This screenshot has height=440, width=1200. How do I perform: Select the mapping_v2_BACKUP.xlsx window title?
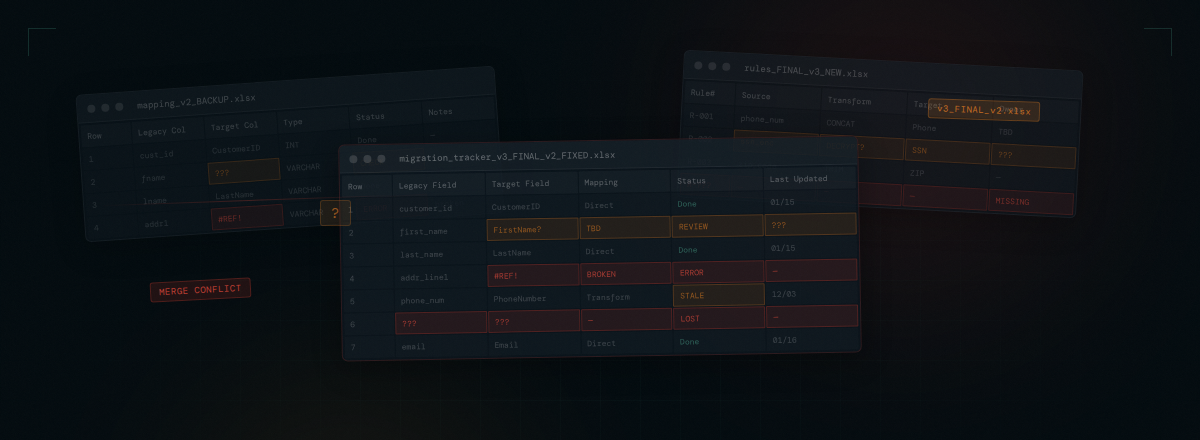point(196,100)
